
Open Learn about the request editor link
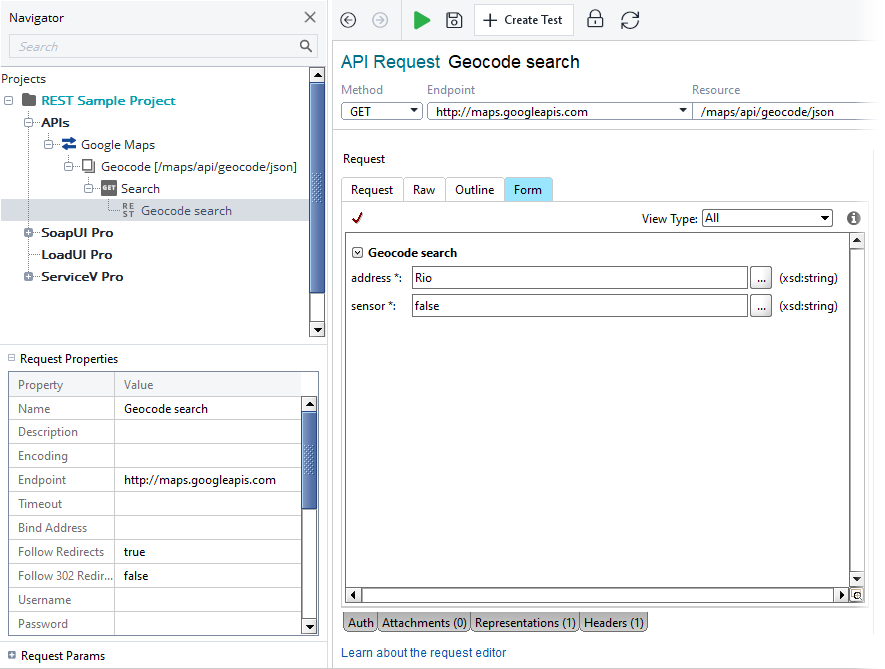point(423,653)
